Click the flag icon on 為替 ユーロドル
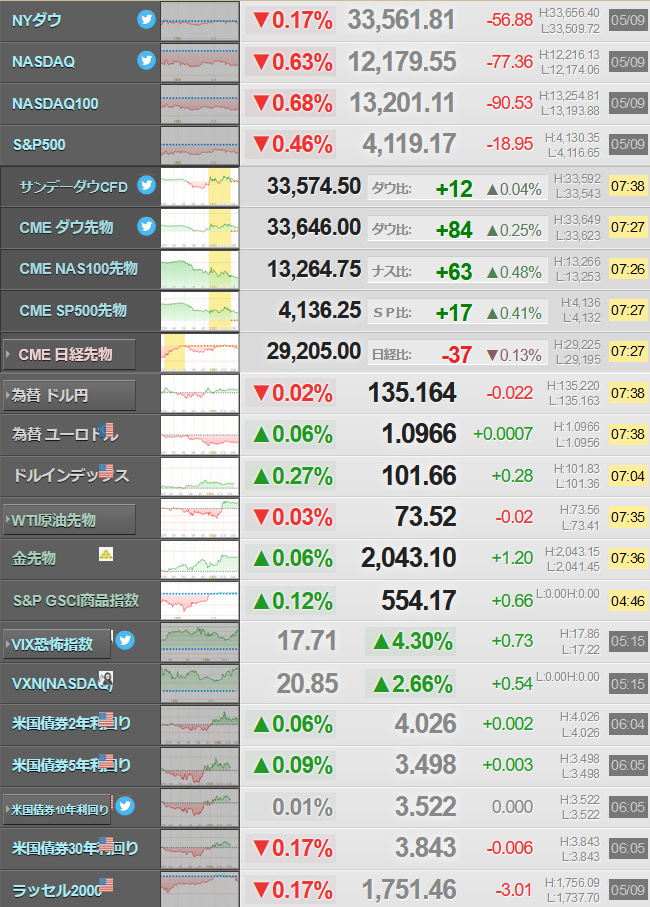Screen dimensions: 650x907 point(106,430)
